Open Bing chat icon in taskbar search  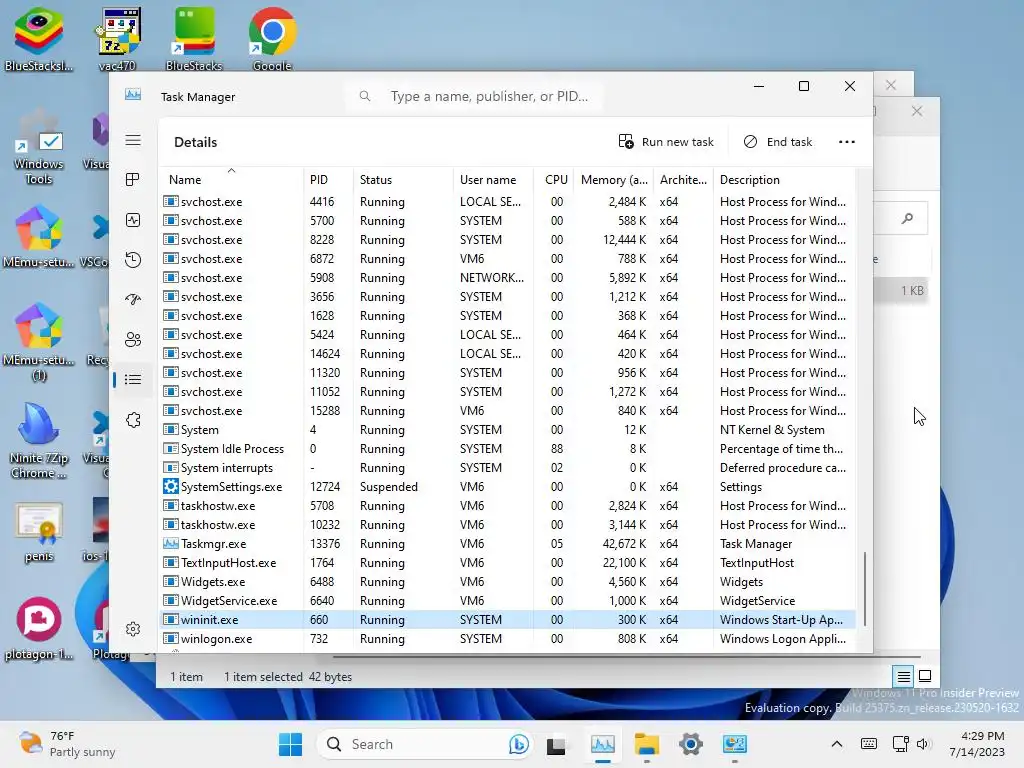click(x=519, y=744)
